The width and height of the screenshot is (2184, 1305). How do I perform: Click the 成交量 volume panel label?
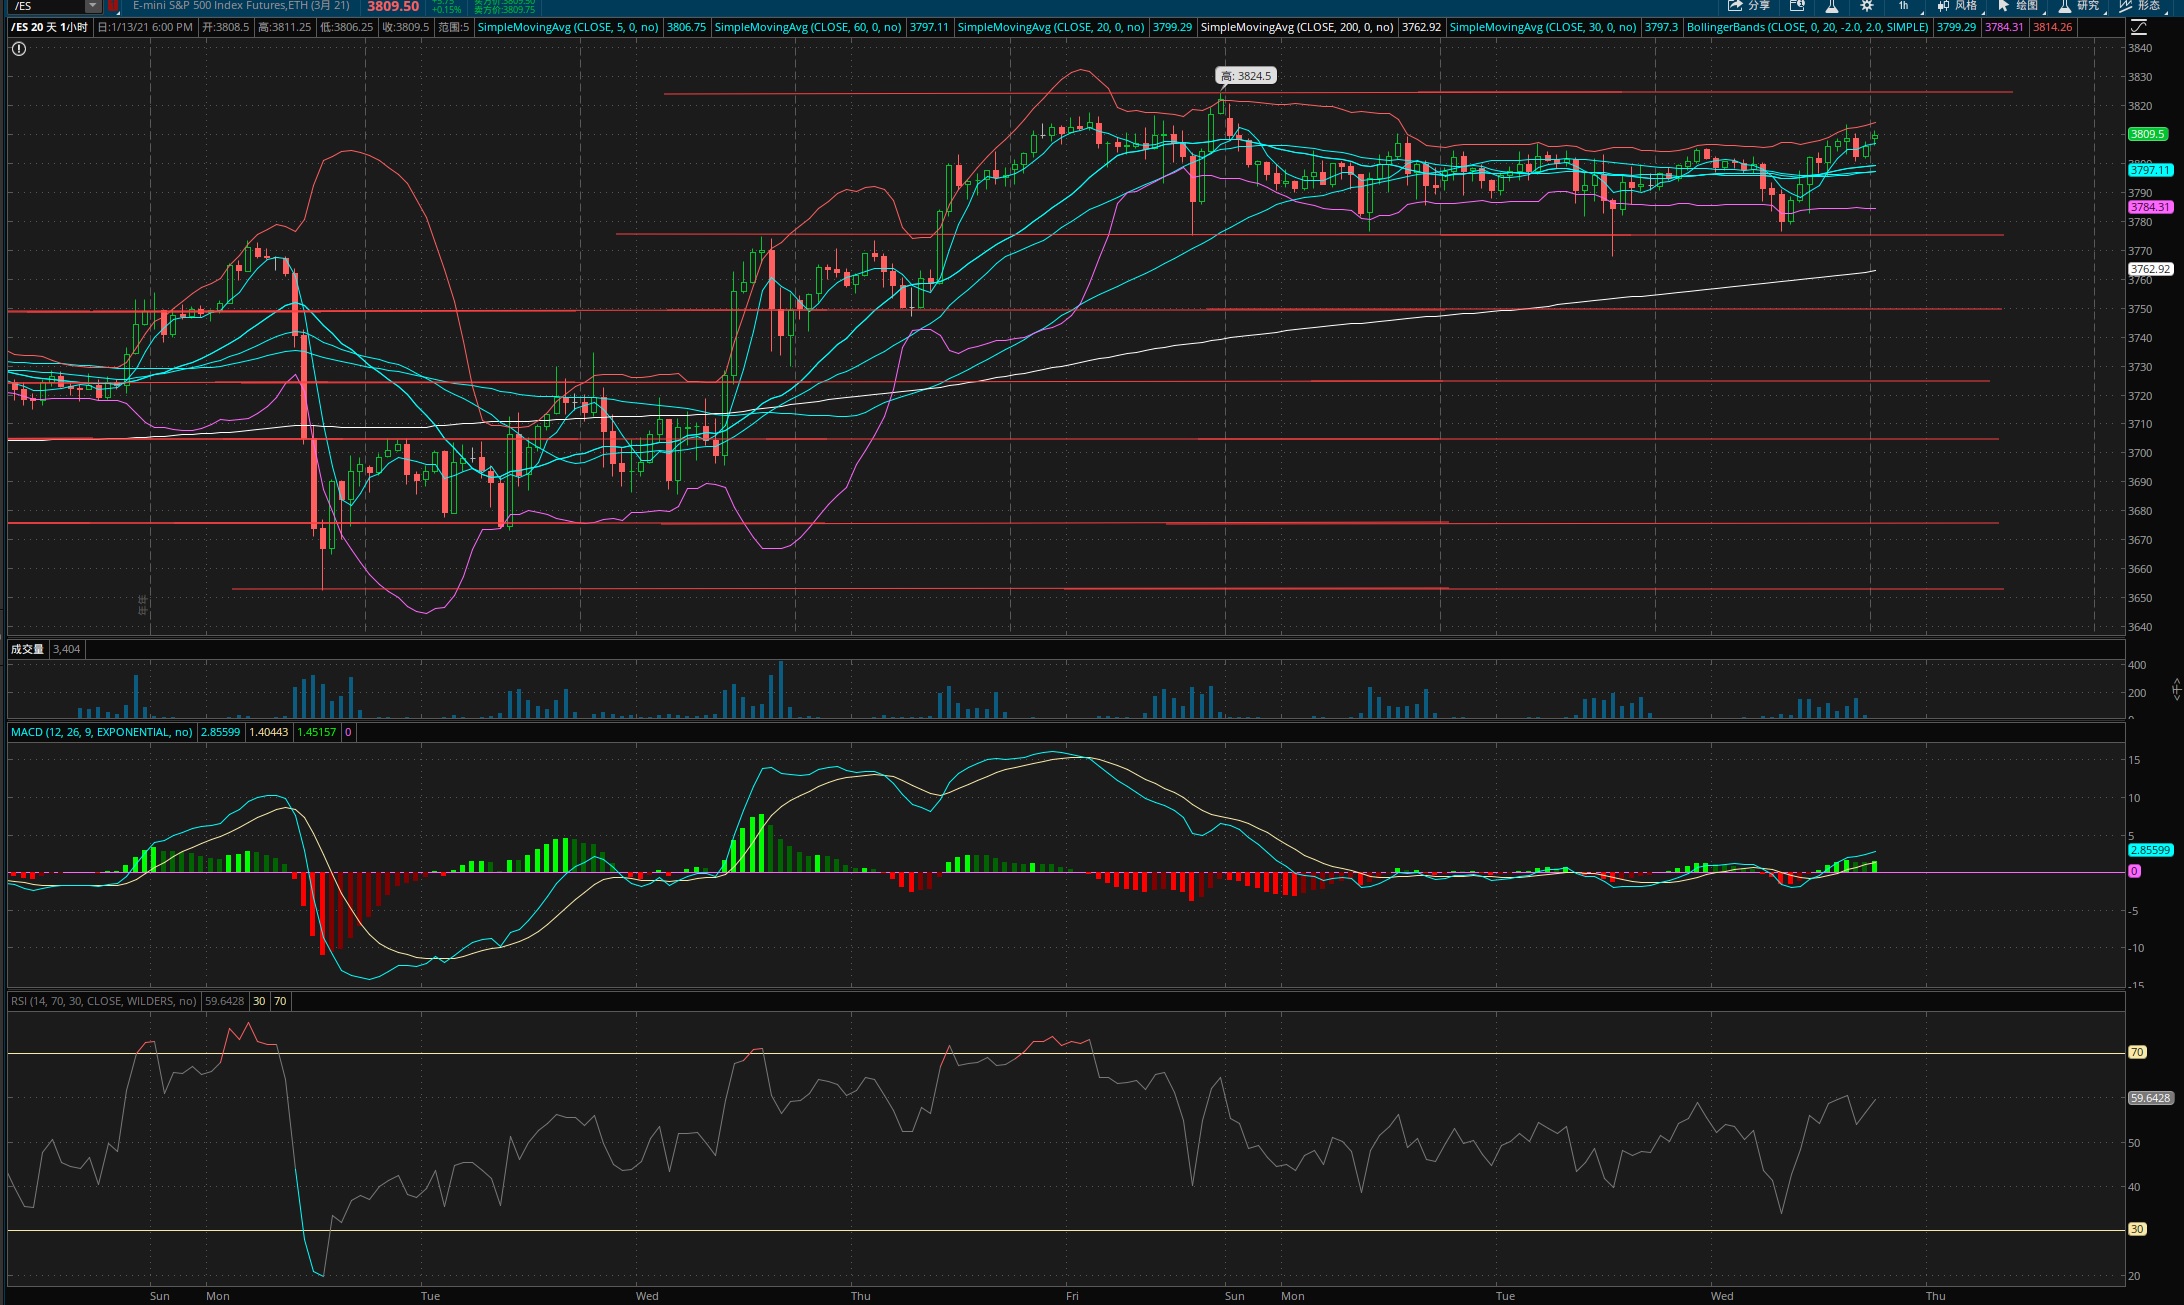tap(27, 649)
